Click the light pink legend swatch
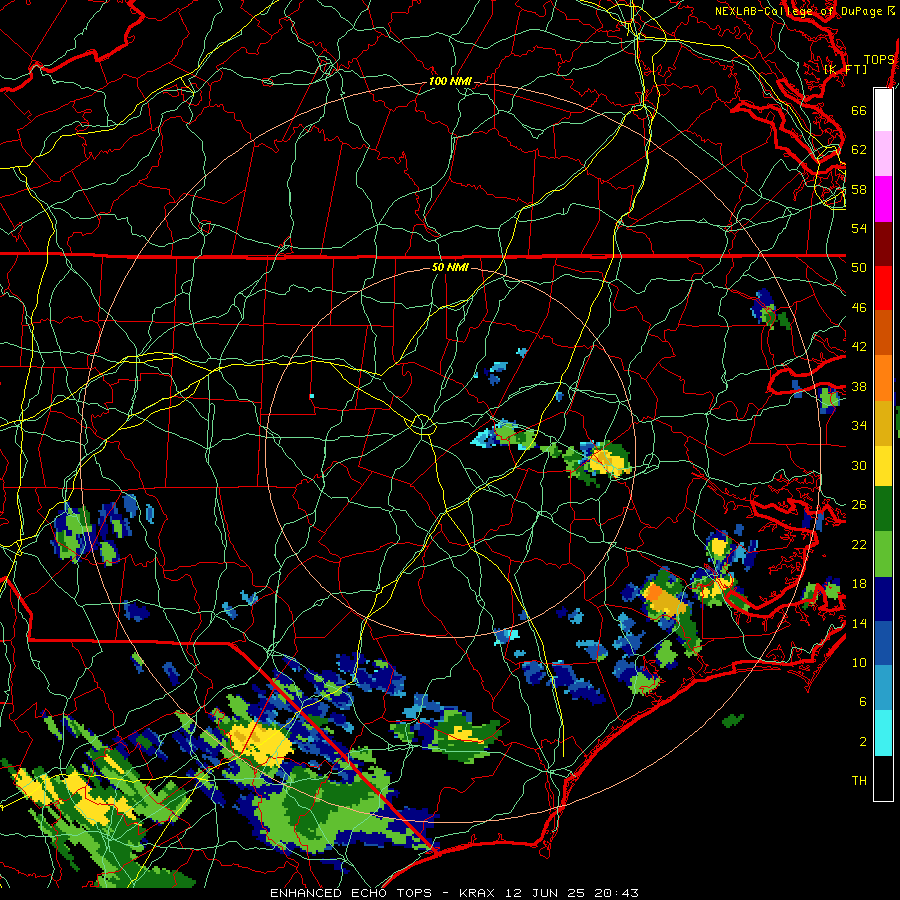The height and width of the screenshot is (900, 900). pos(883,154)
